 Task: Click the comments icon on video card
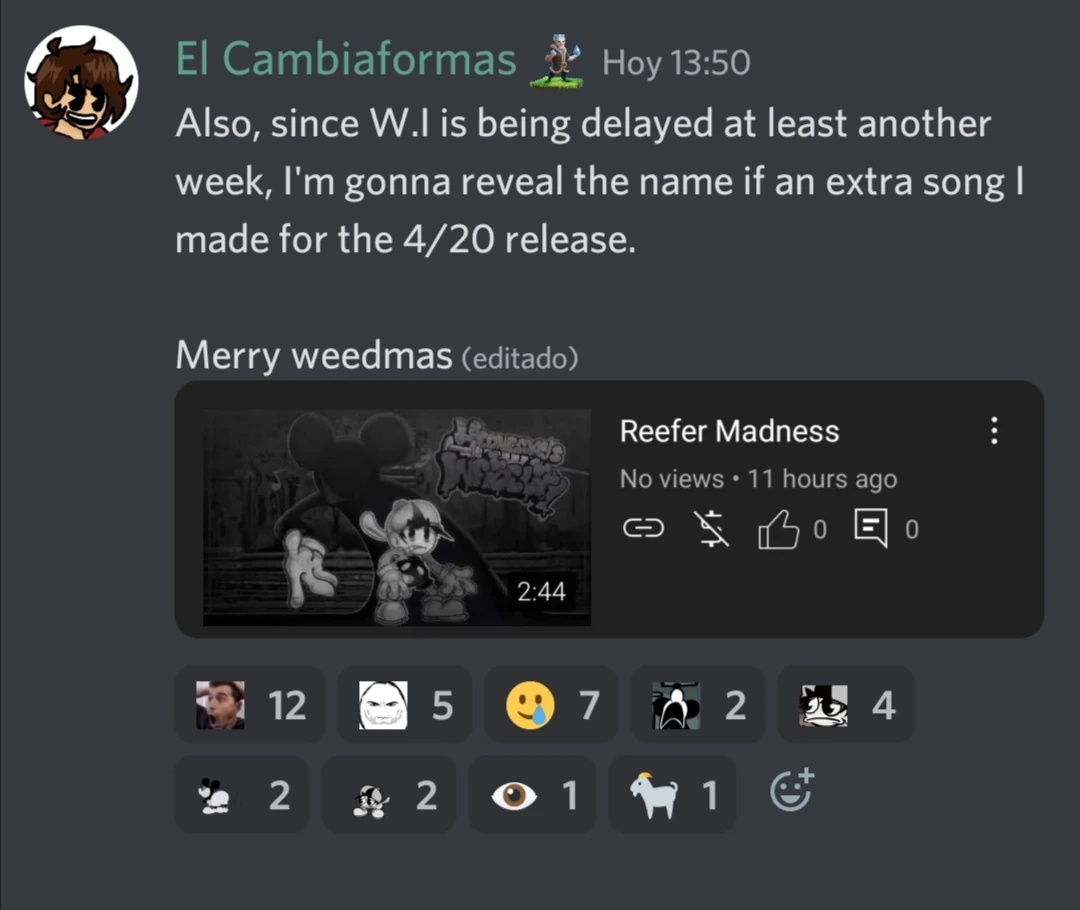pos(871,528)
